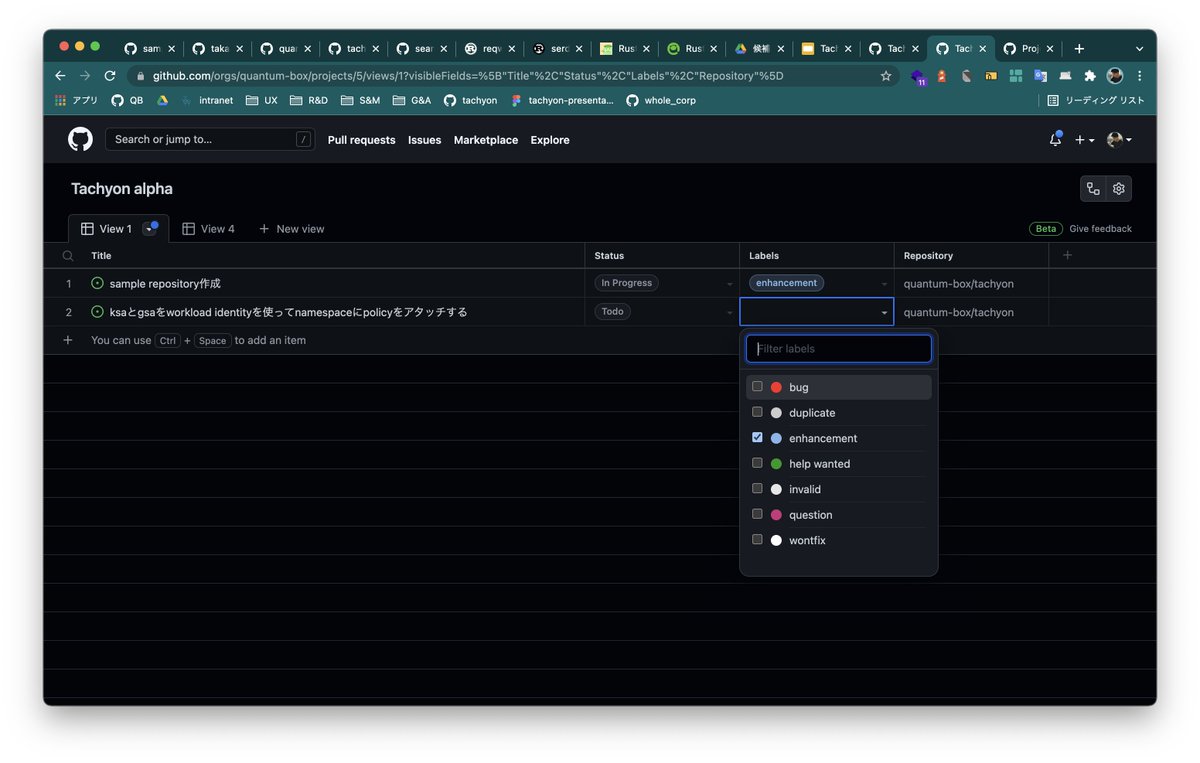The width and height of the screenshot is (1200, 763).
Task: Open labels dropdown arrow for sample repository row
Action: (884, 284)
